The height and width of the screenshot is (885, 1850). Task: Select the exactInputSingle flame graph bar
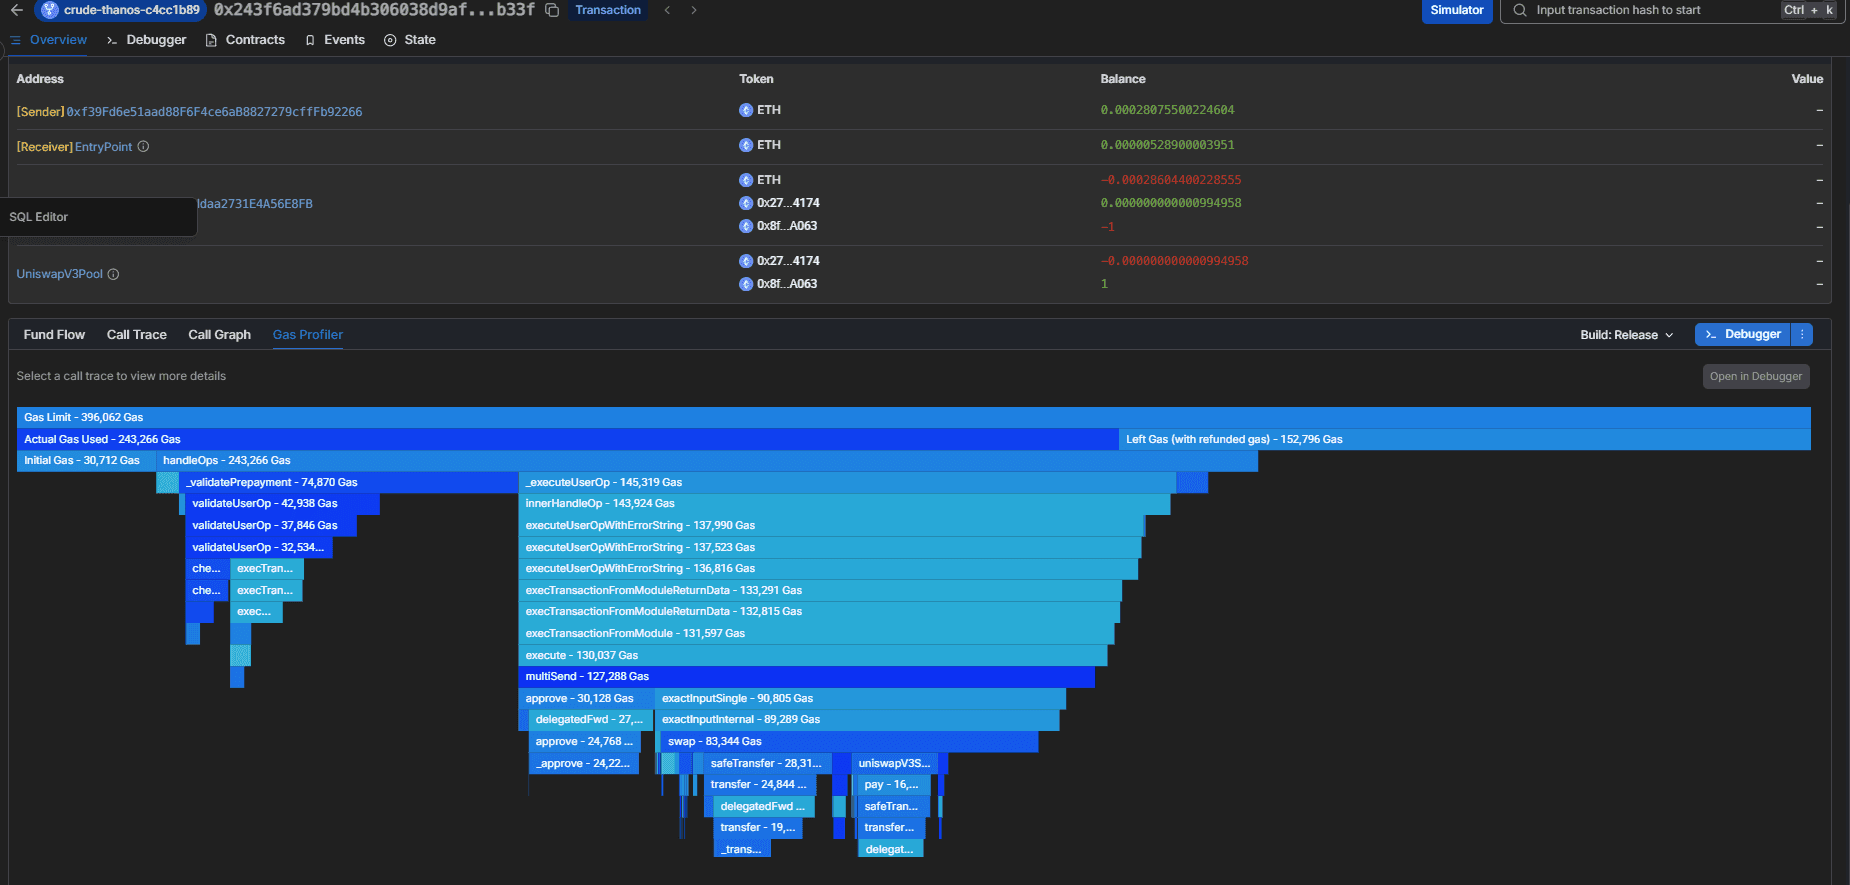click(860, 699)
